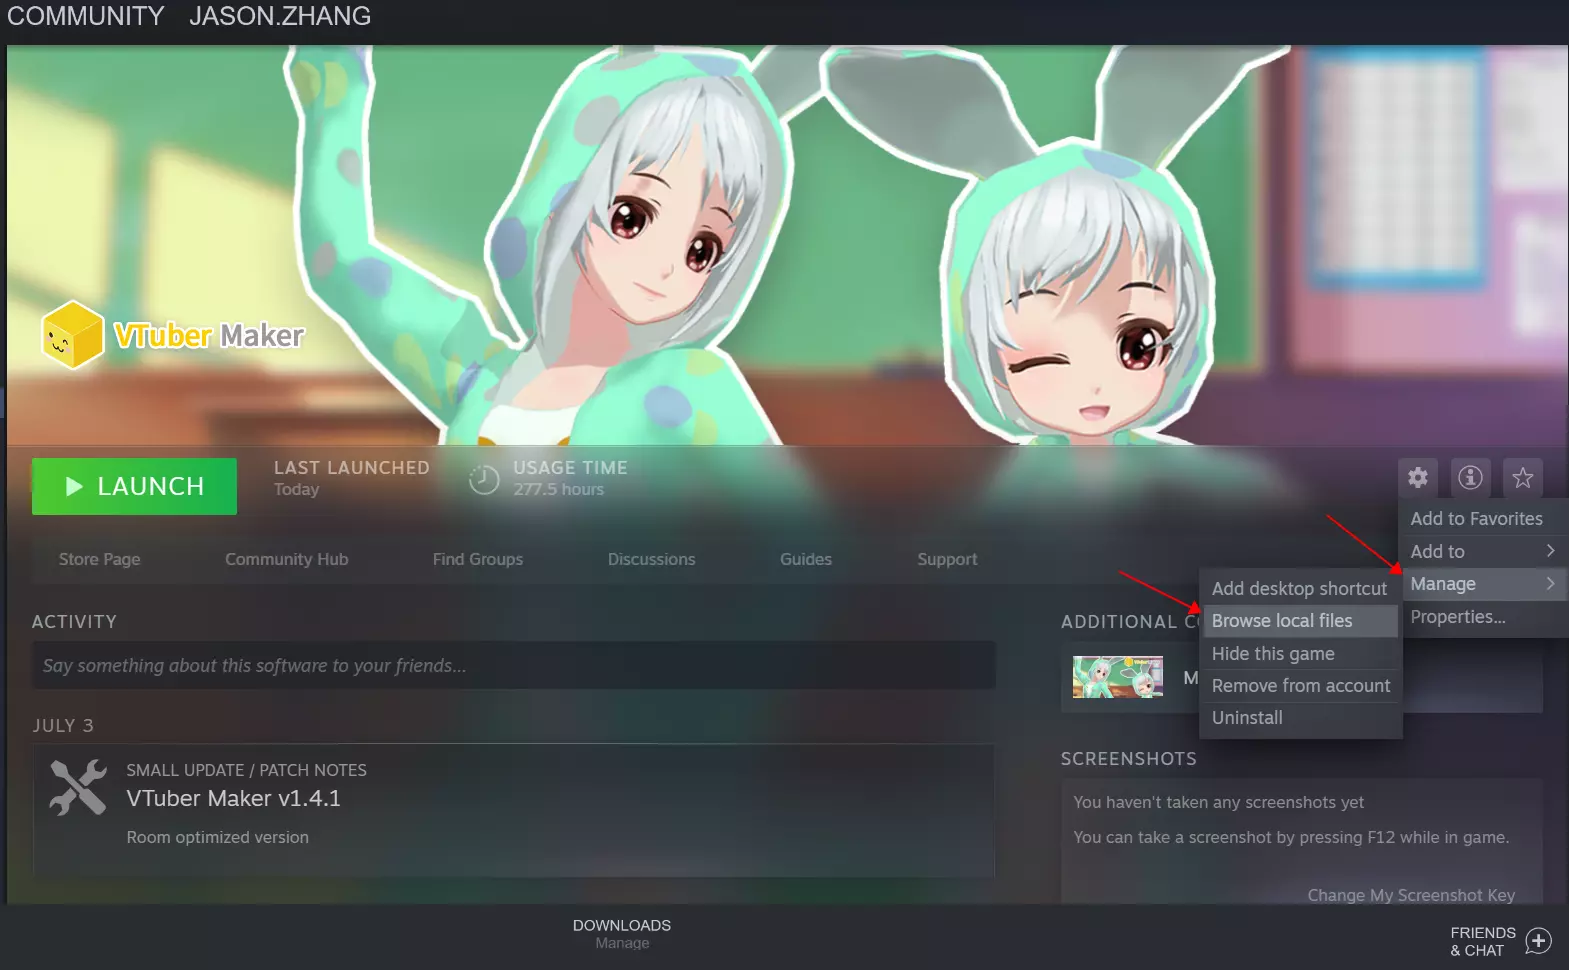Image resolution: width=1569 pixels, height=970 pixels.
Task: Choose Browse local files
Action: [x=1301, y=621]
